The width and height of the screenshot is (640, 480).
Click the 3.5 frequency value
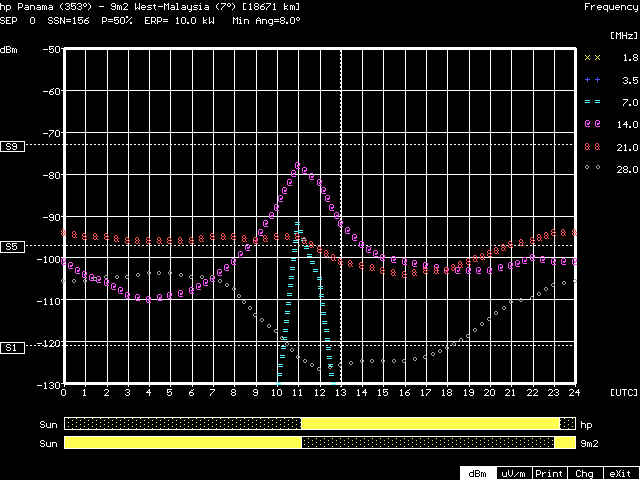coord(630,80)
